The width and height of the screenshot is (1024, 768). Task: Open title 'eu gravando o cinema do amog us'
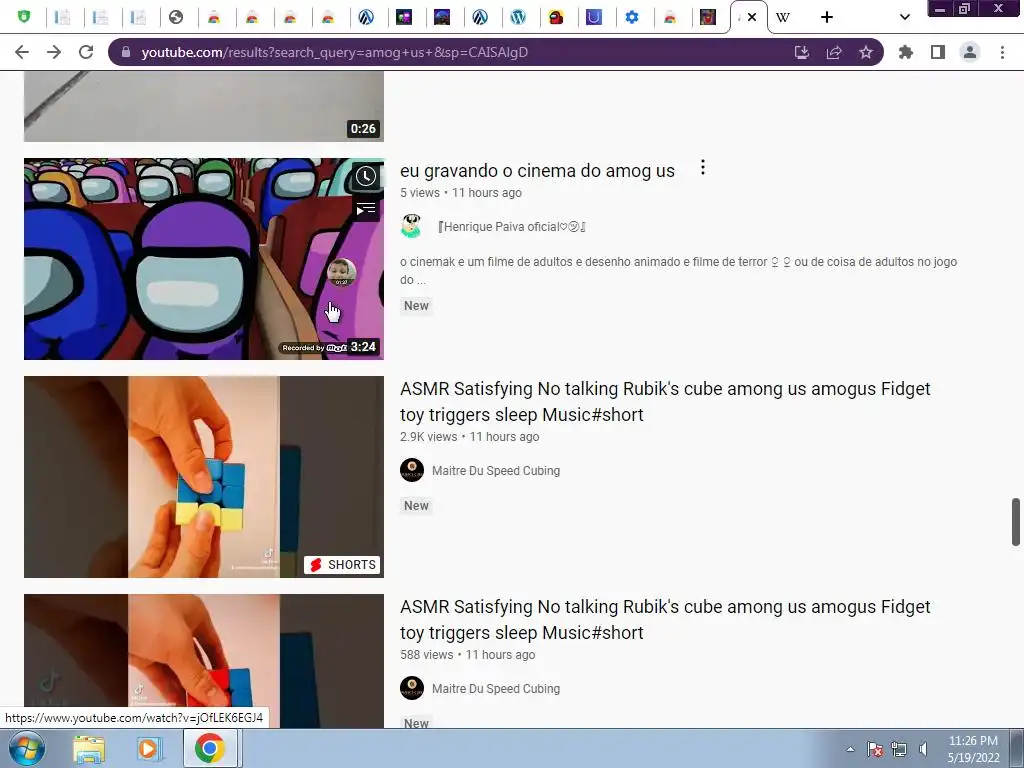tap(537, 171)
